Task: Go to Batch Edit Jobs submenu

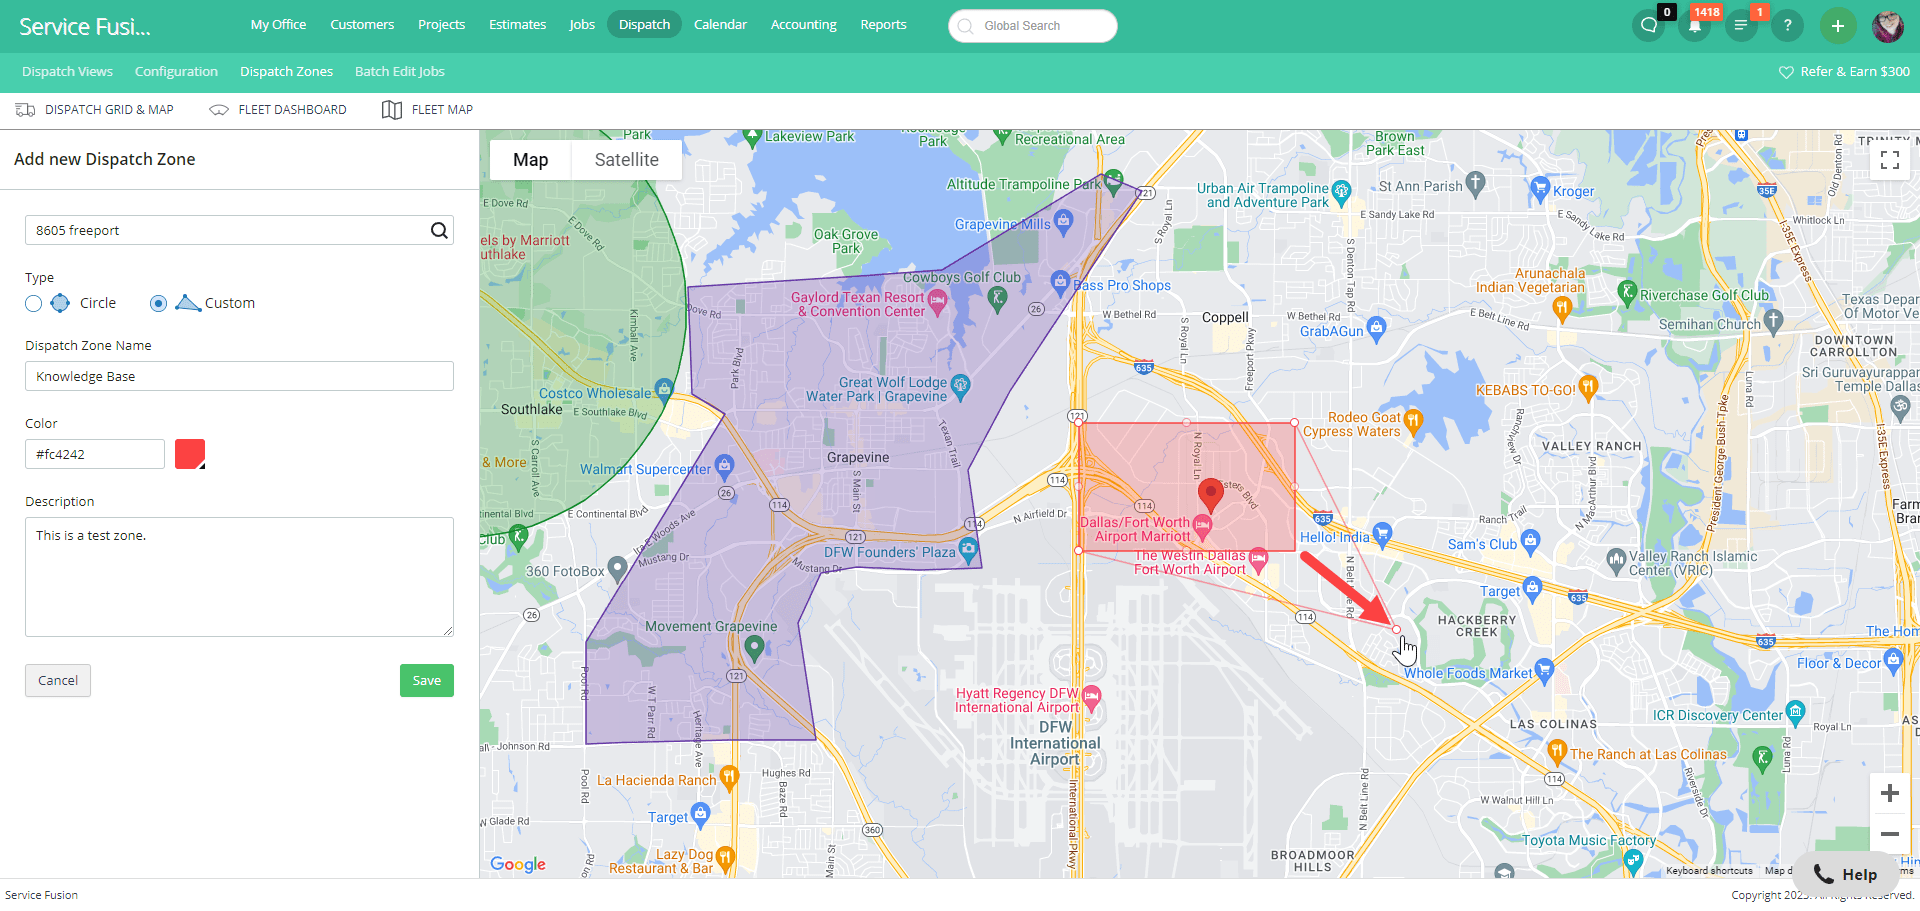Action: tap(400, 72)
